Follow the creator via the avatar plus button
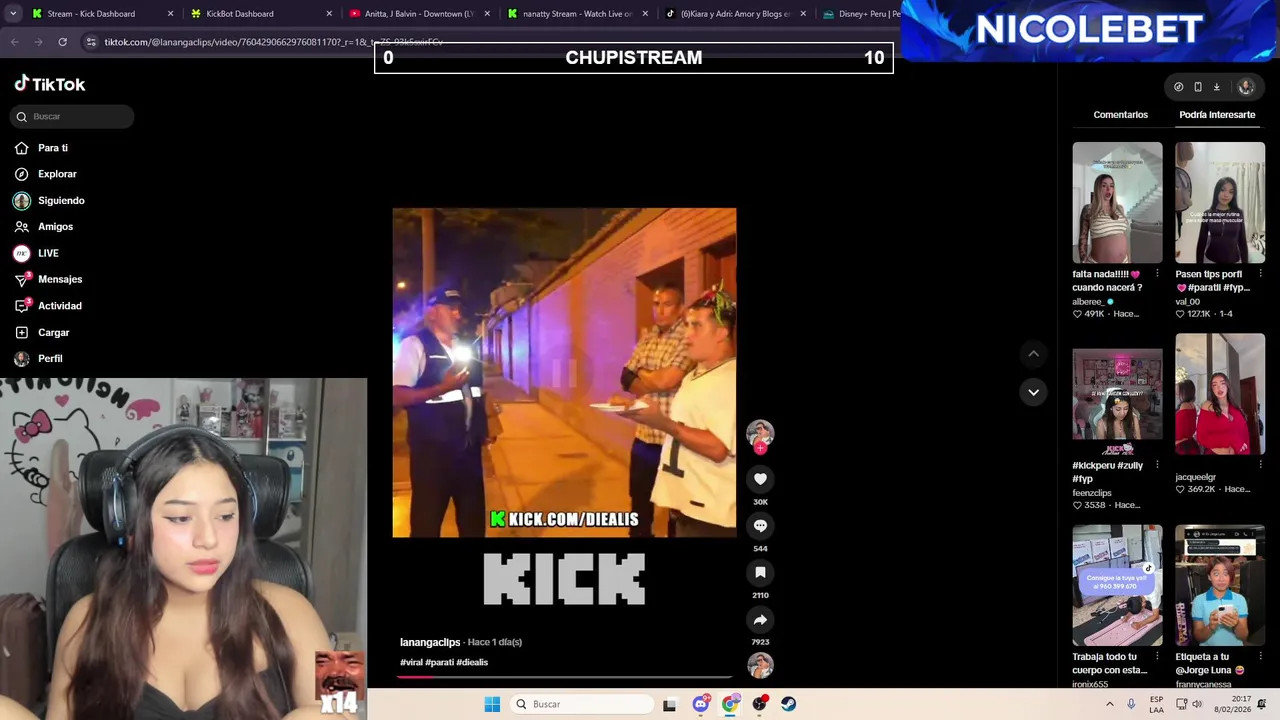The height and width of the screenshot is (720, 1280). point(760,449)
